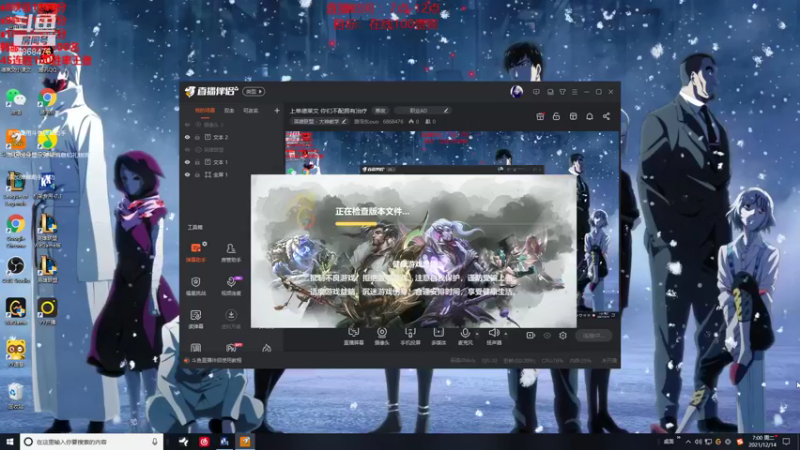Add a camera source
This screenshot has width=800, height=450.
[x=382, y=336]
